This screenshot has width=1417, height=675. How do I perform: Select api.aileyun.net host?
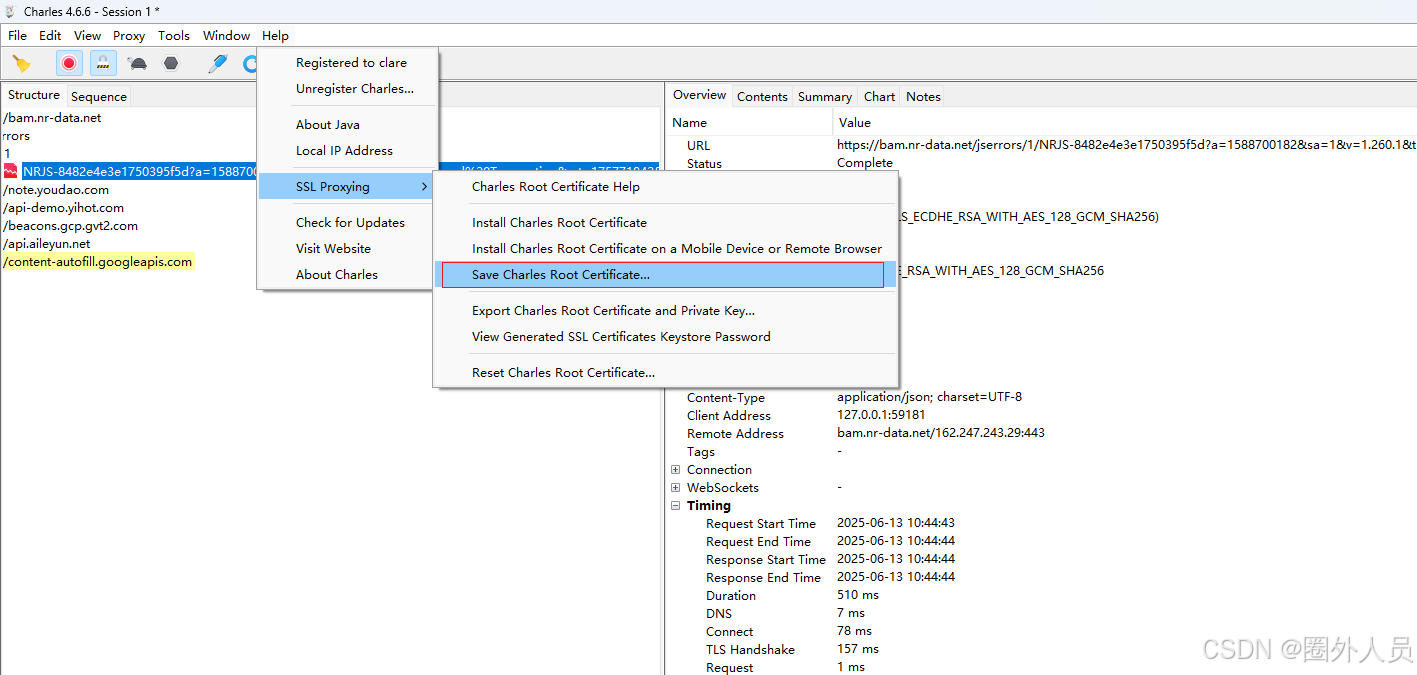tap(46, 243)
